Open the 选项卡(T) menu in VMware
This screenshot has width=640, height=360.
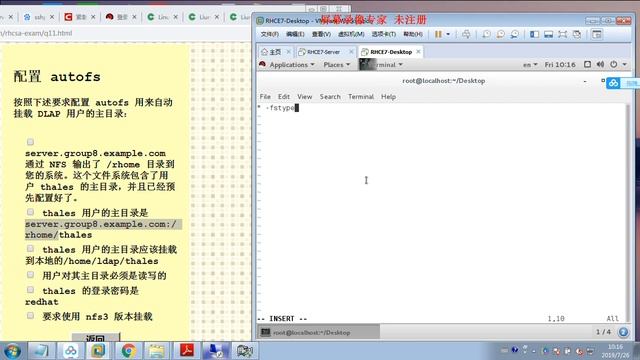pos(383,34)
